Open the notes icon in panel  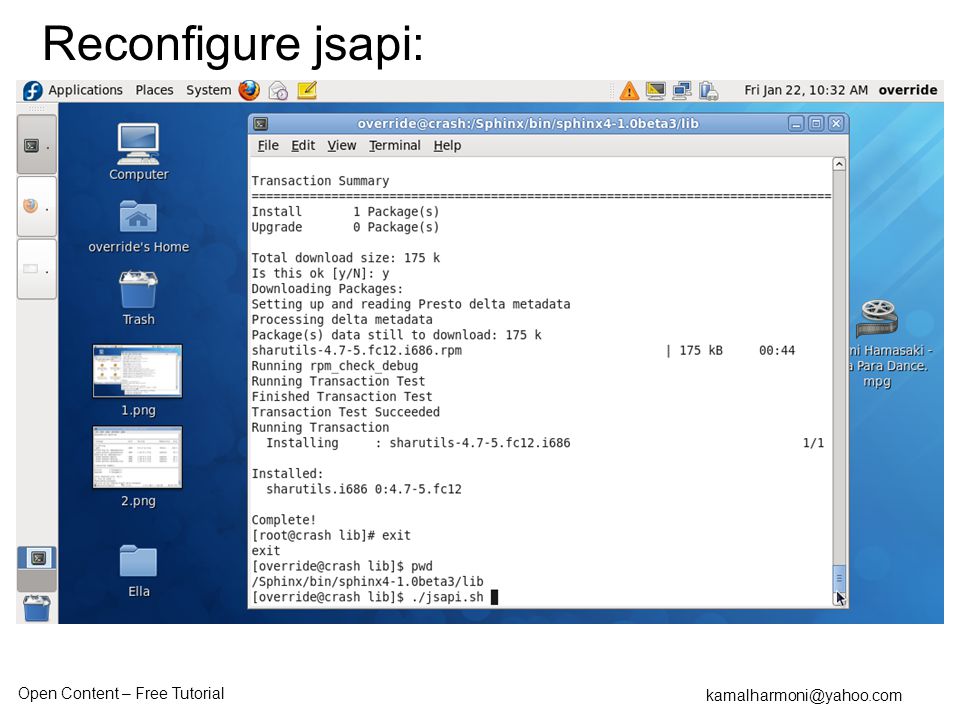(x=307, y=91)
